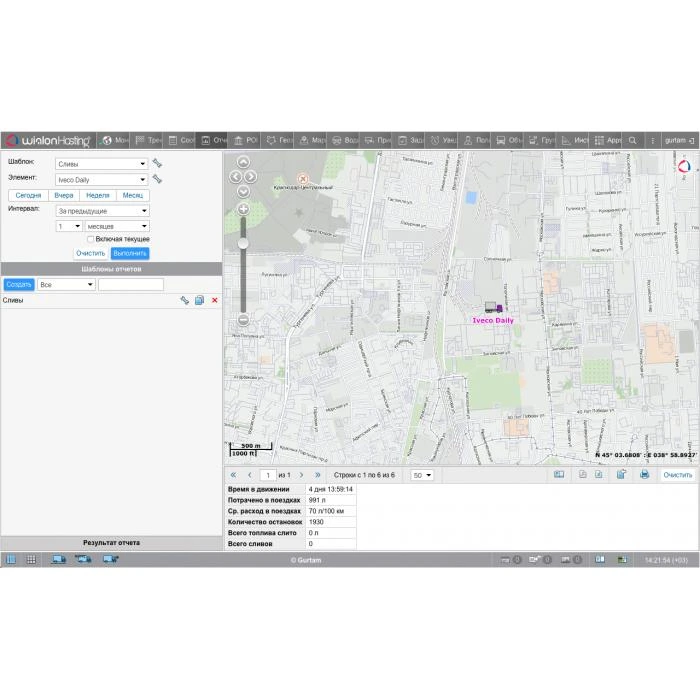Zoom out the map with minus button

[243, 320]
